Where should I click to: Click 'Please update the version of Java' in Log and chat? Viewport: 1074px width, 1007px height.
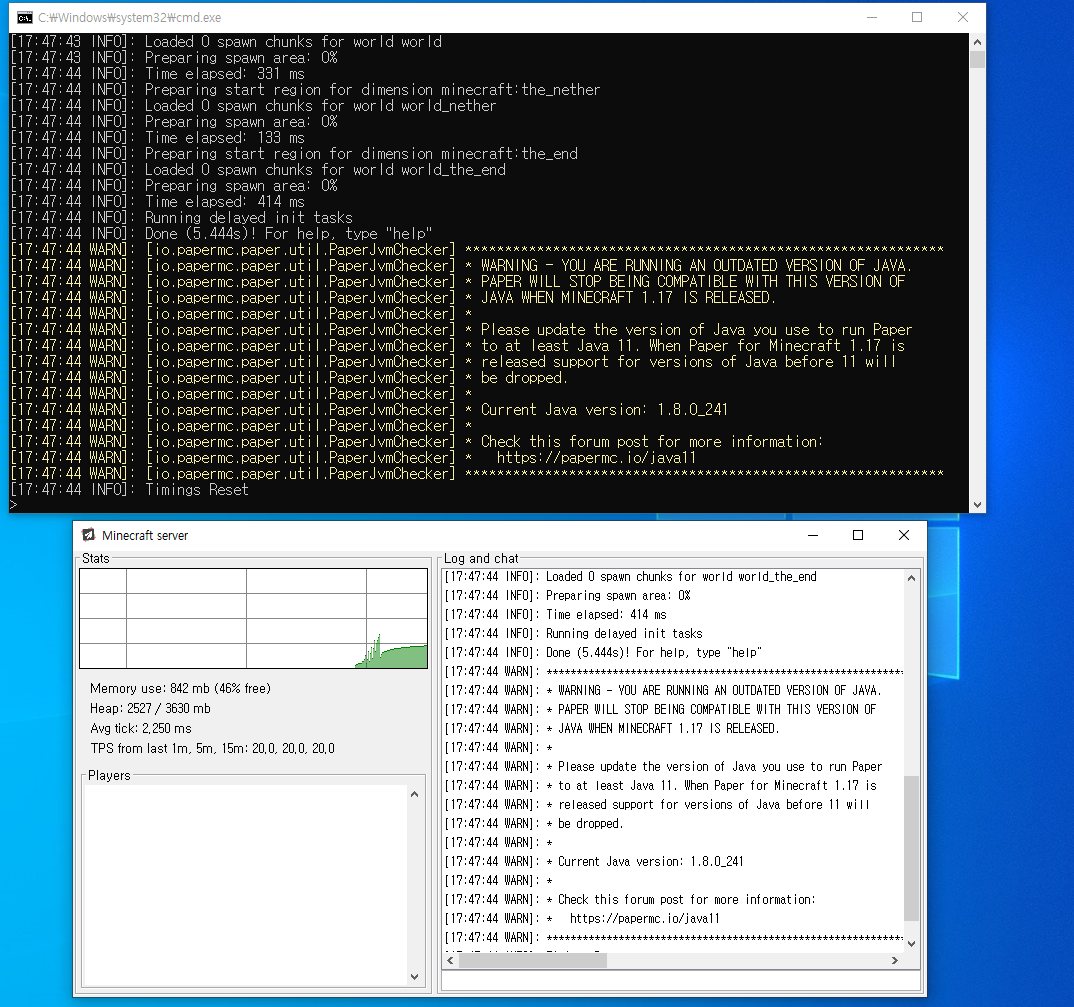[x=720, y=767]
